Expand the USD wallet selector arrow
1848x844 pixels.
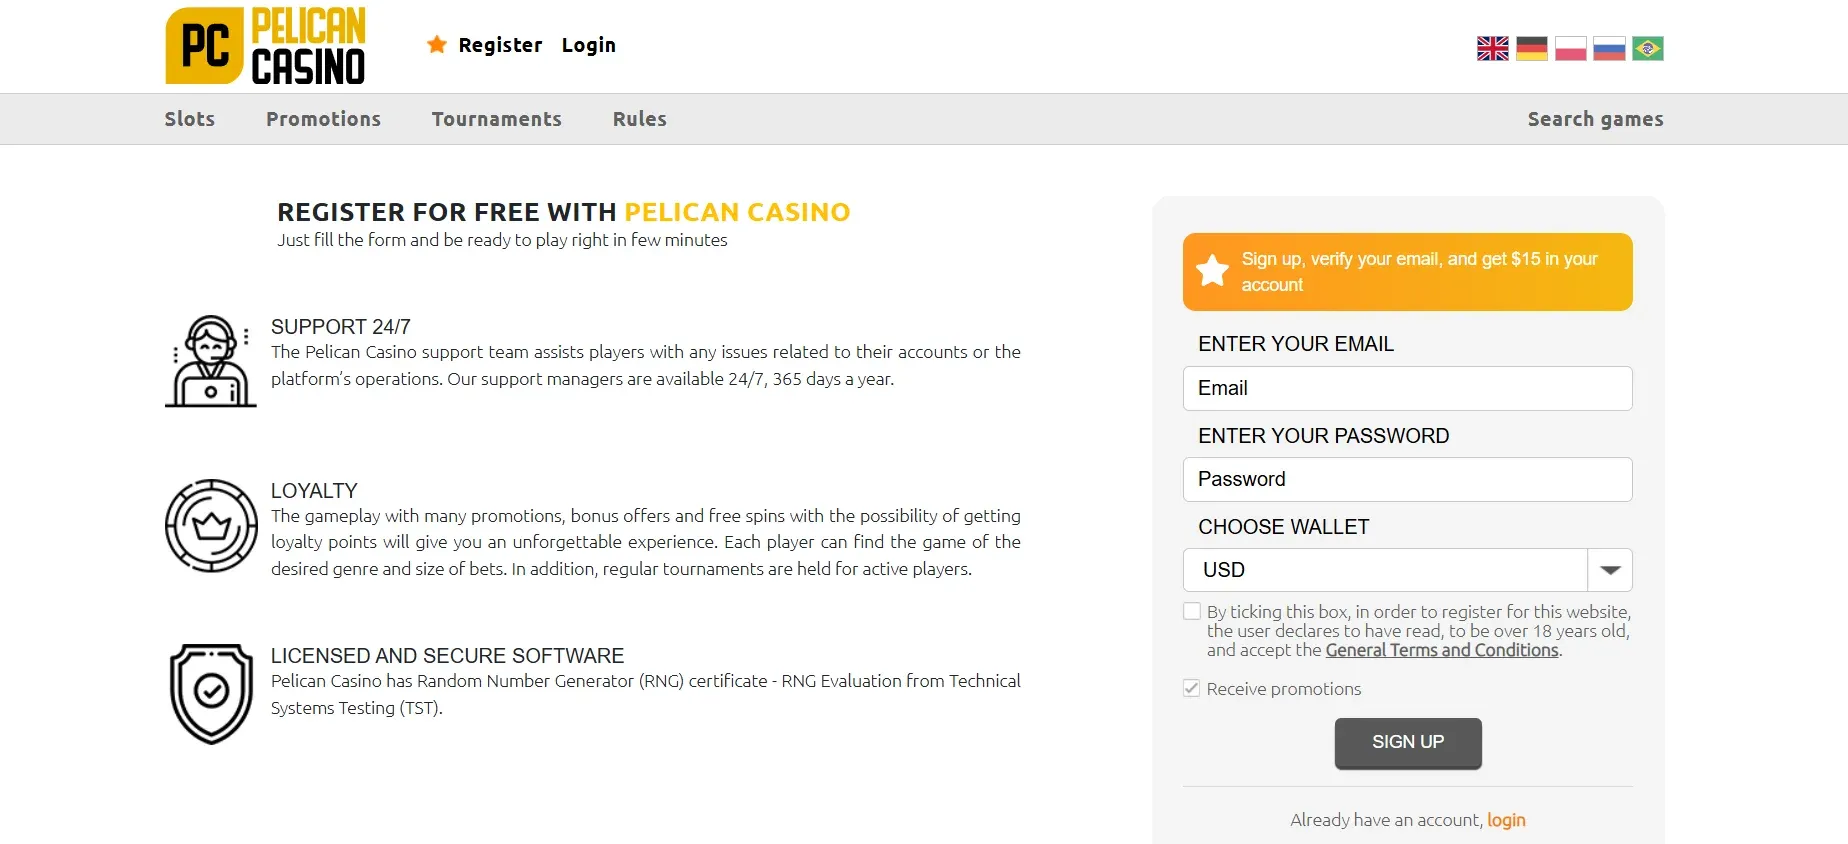1610,570
